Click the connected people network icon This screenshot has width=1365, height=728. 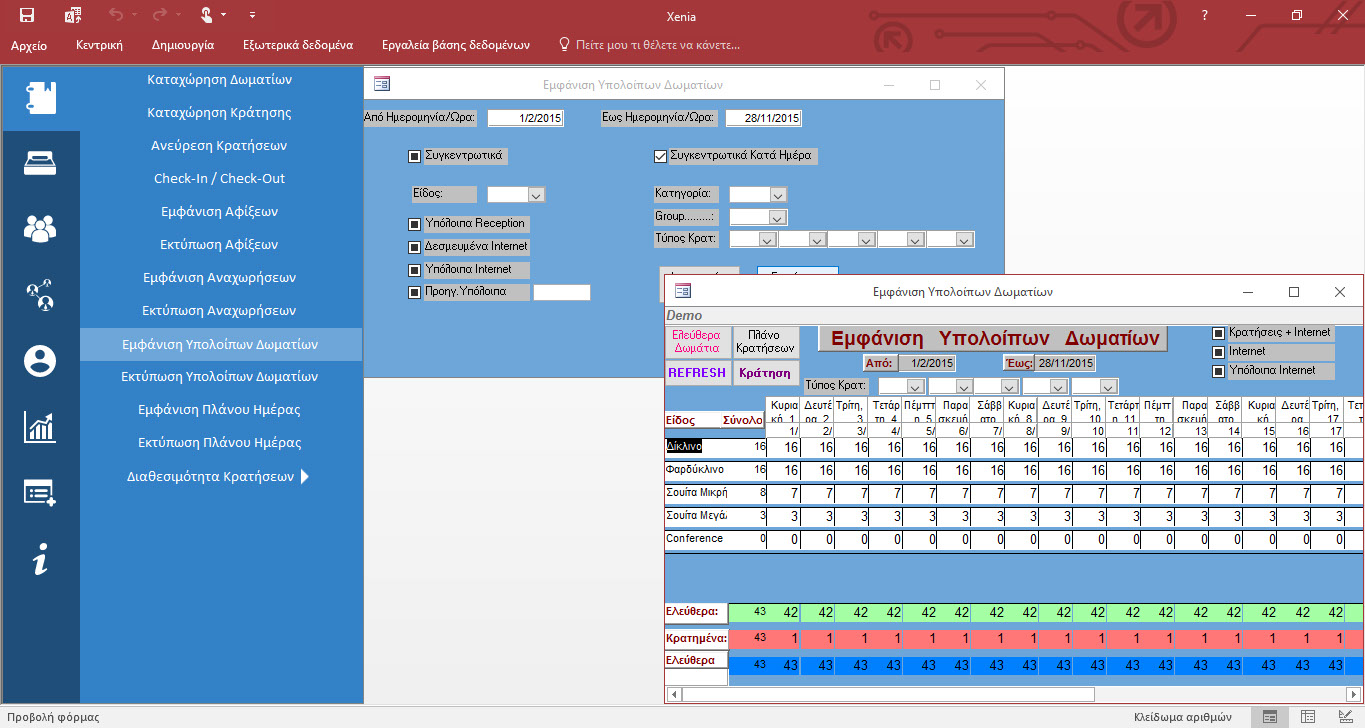click(x=40, y=295)
